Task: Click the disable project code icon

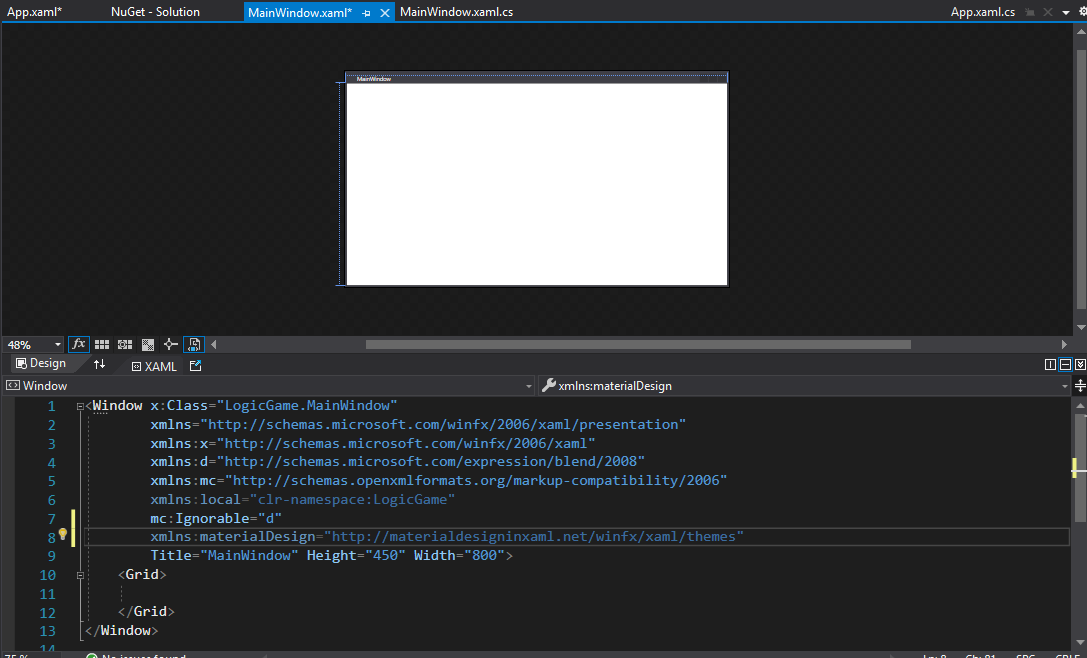Action: (x=194, y=344)
